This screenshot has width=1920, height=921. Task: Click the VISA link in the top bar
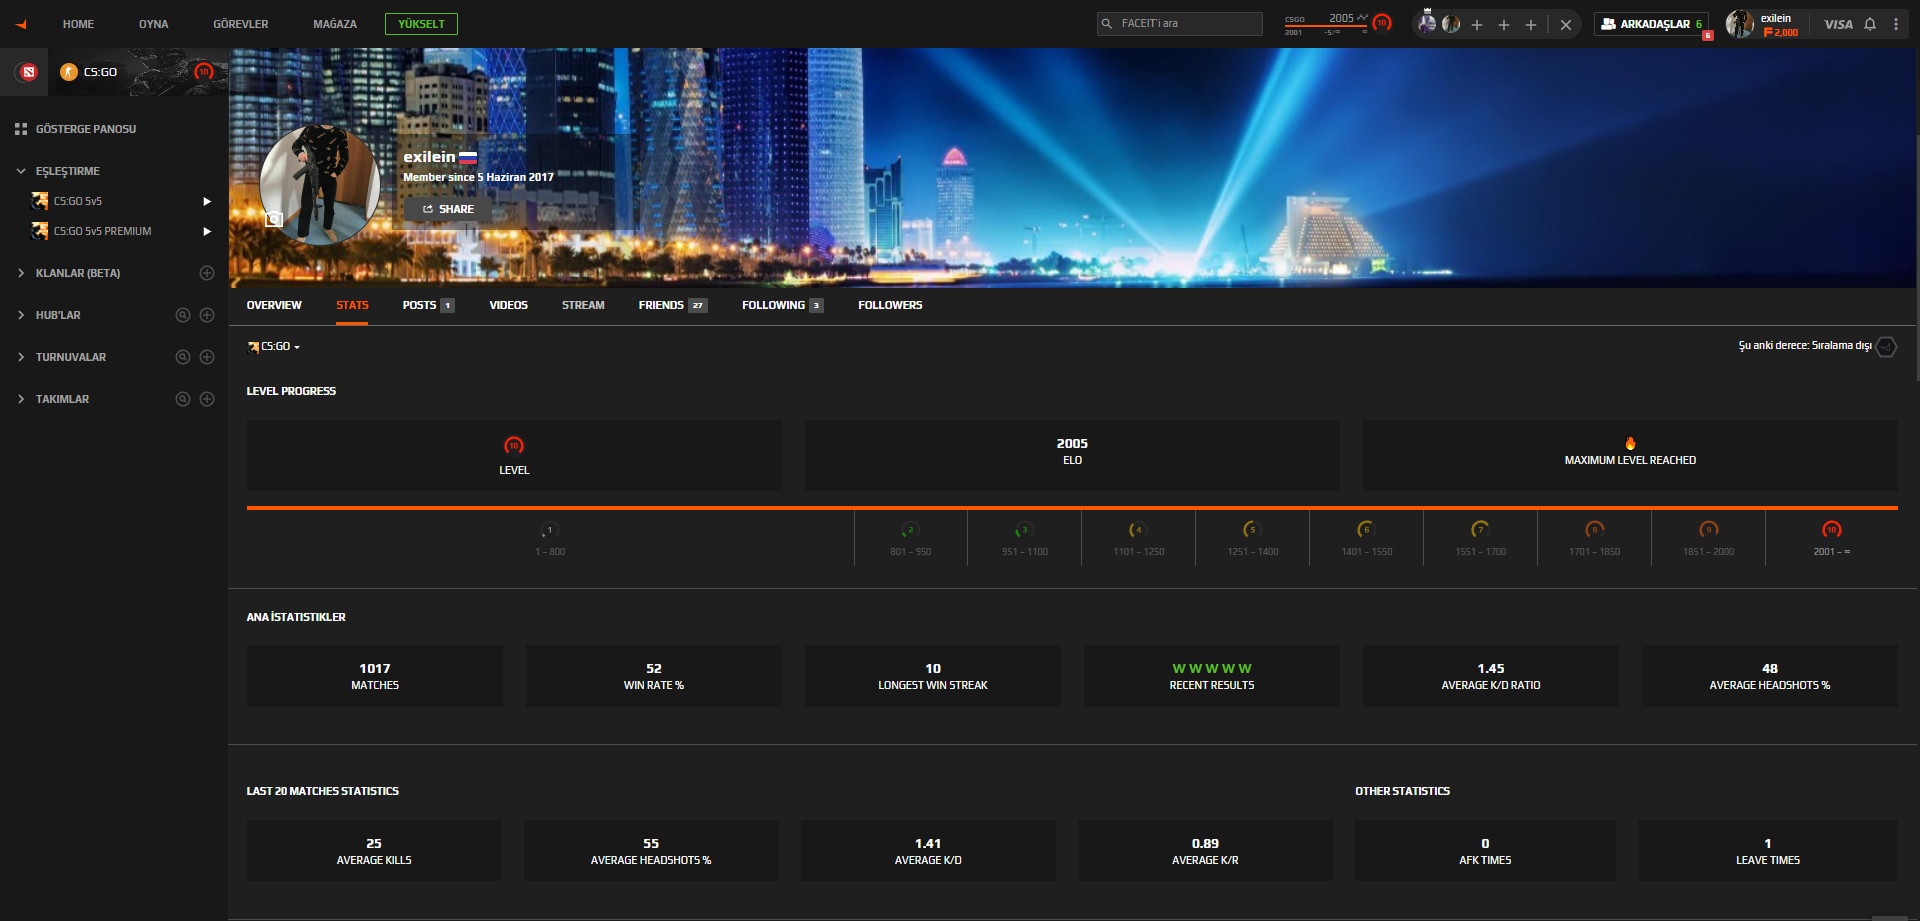1838,24
